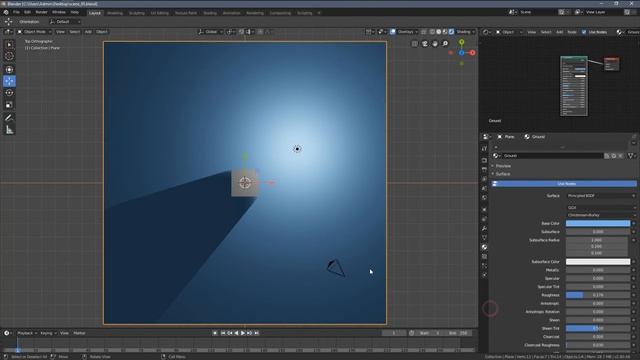
Task: Click the green Y axis gizmo ball
Action: [x=462, y=42]
